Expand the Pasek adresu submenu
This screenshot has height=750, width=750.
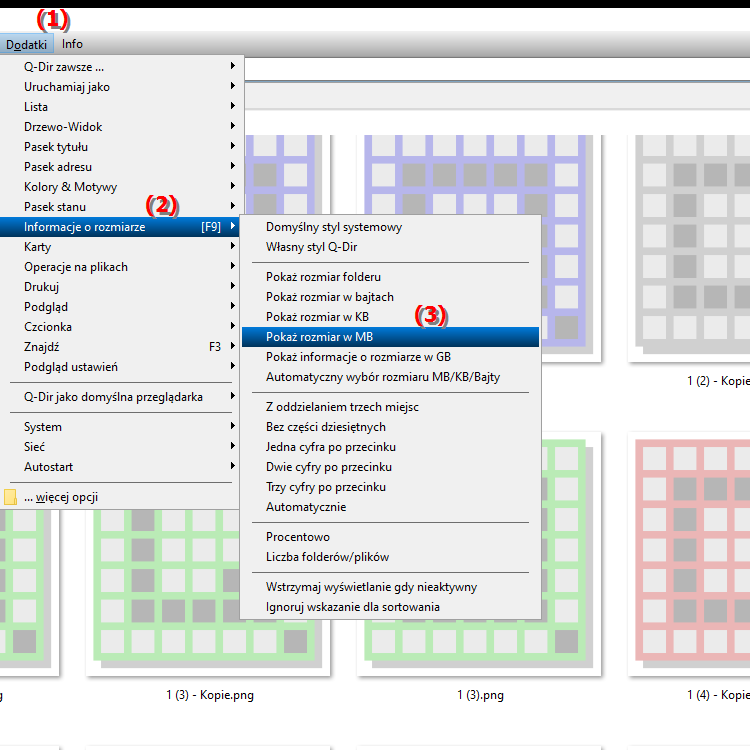(121, 167)
